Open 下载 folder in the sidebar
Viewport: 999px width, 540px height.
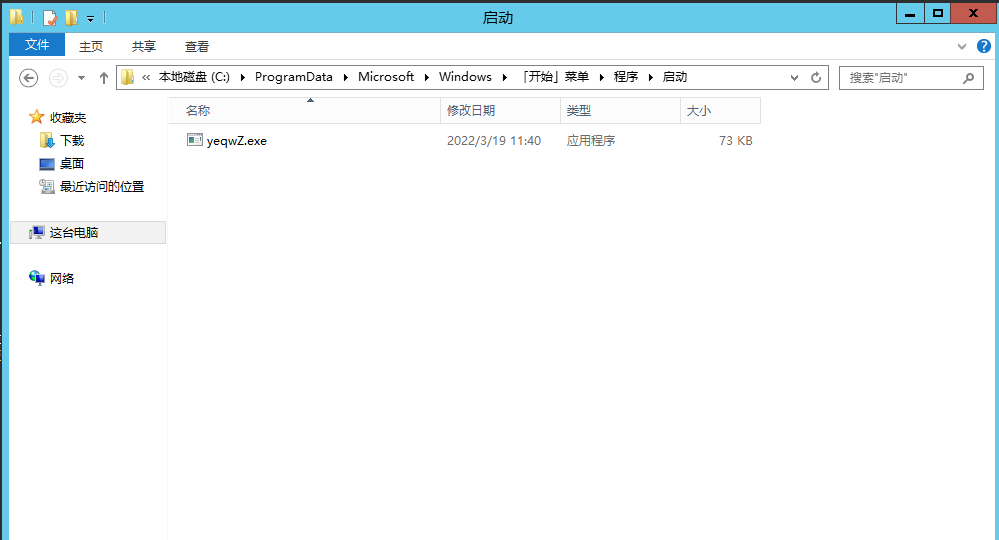tap(72, 141)
